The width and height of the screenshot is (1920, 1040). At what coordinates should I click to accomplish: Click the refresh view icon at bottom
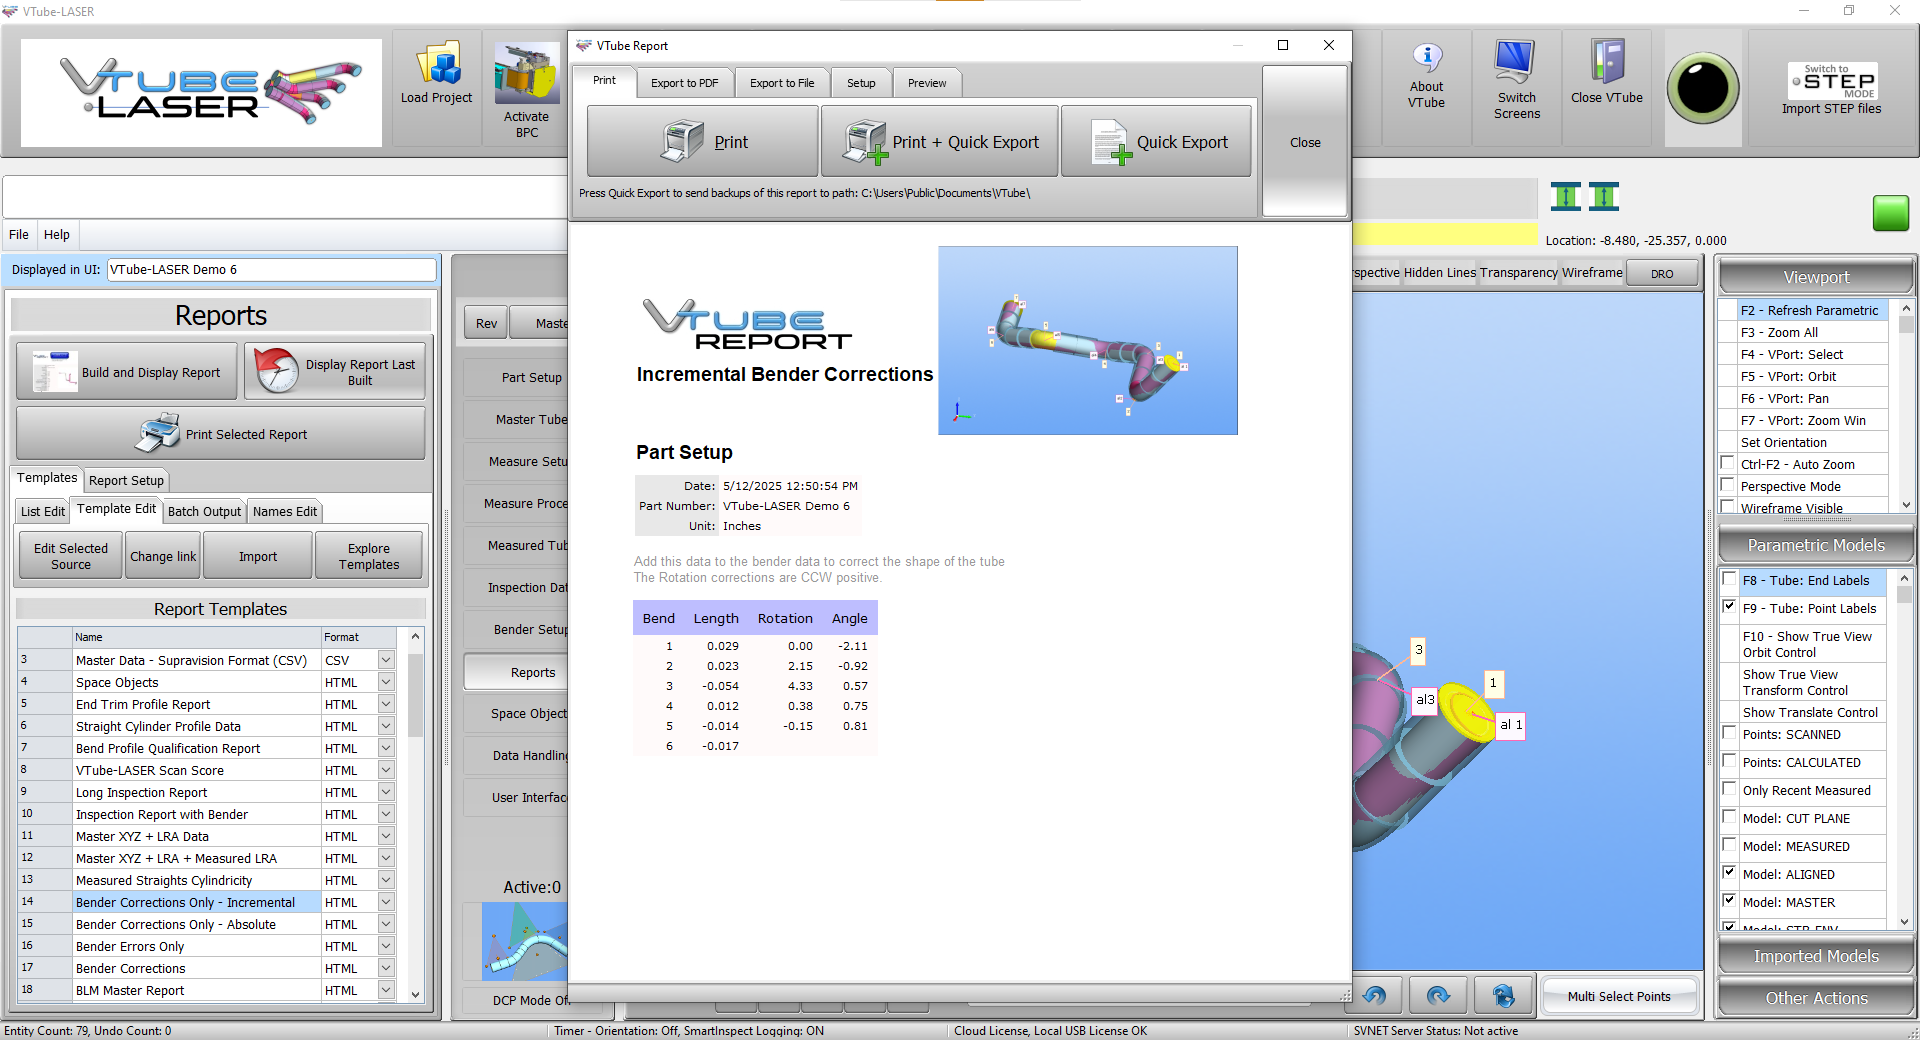pyautogui.click(x=1503, y=996)
